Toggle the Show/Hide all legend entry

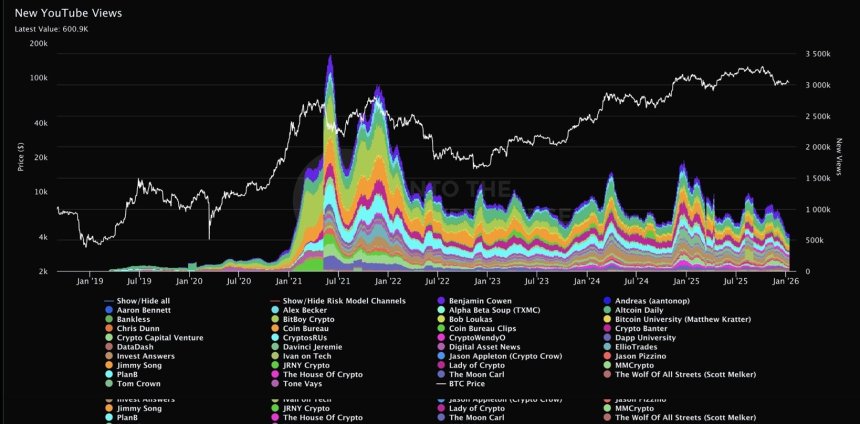tap(139, 301)
